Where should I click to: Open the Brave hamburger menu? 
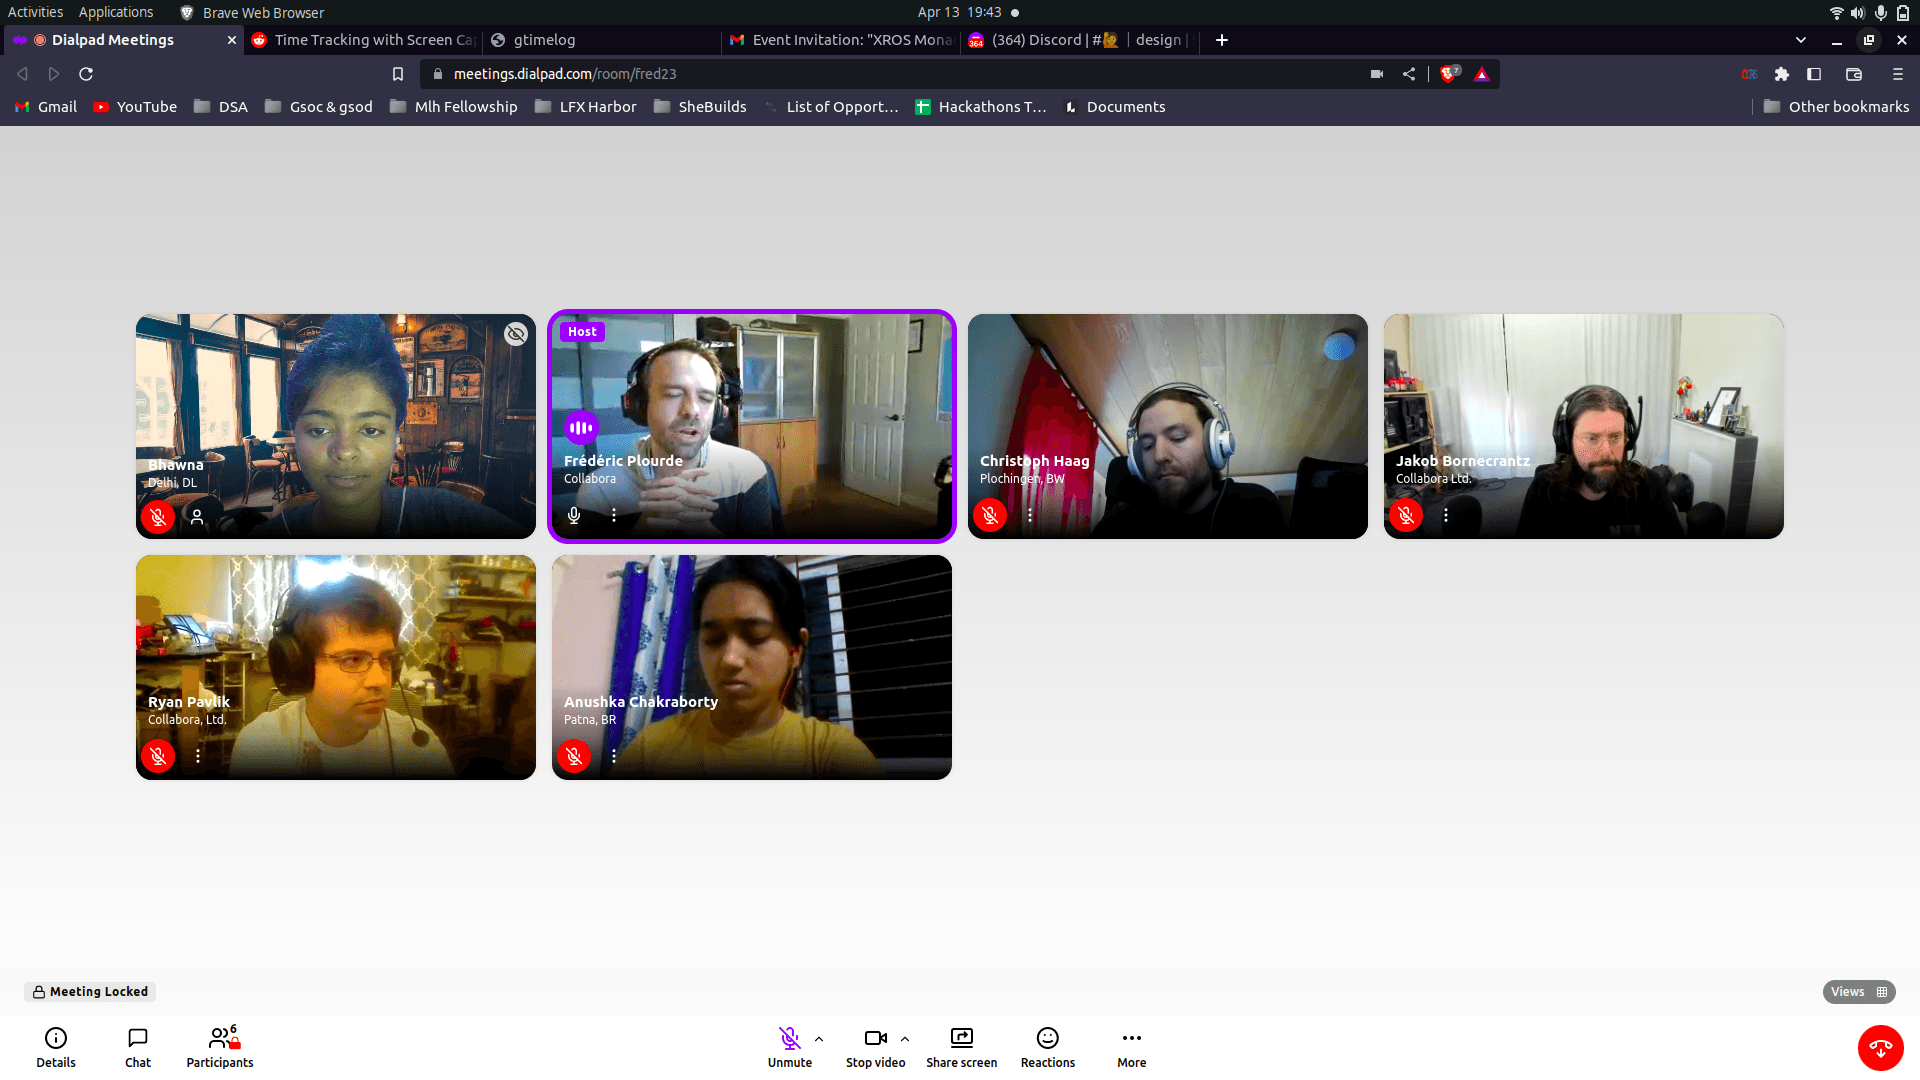1898,74
